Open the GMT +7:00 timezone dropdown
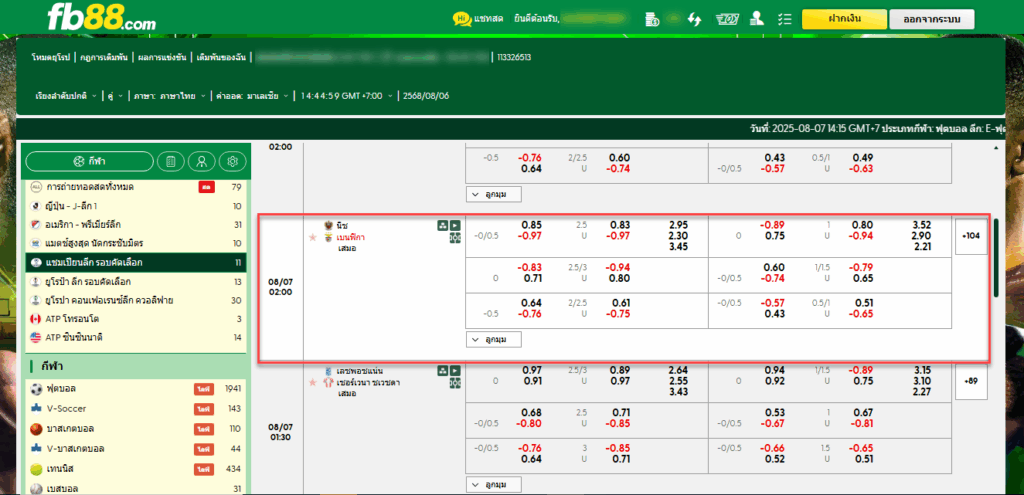Image resolution: width=1024 pixels, height=495 pixels. click(347, 96)
